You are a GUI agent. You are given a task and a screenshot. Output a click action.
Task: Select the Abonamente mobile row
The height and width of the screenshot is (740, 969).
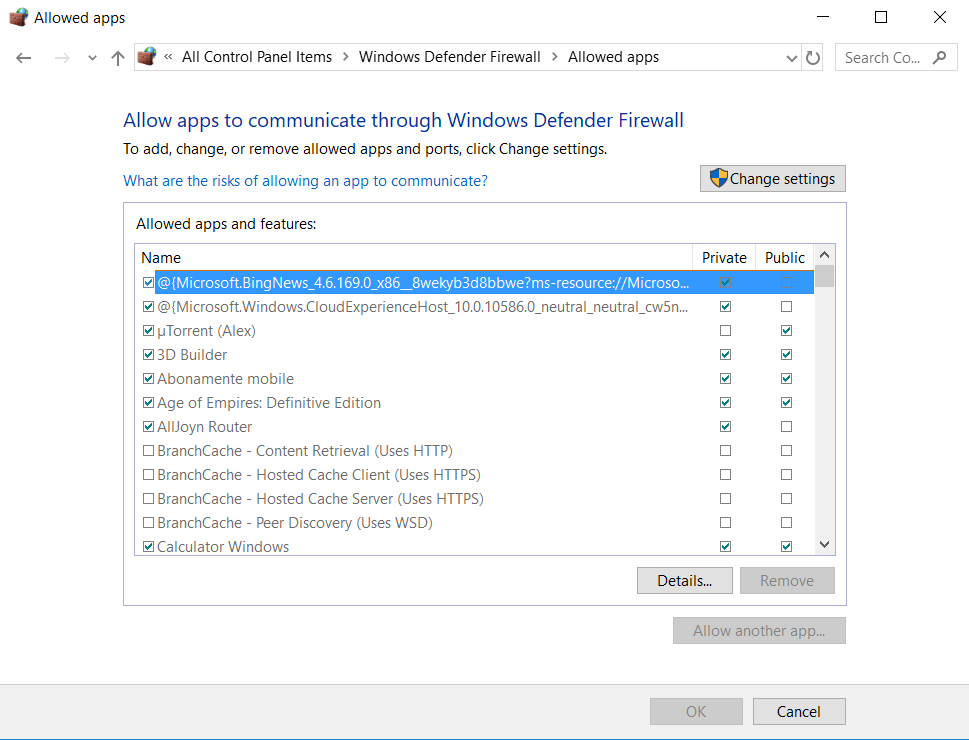[x=475, y=378]
